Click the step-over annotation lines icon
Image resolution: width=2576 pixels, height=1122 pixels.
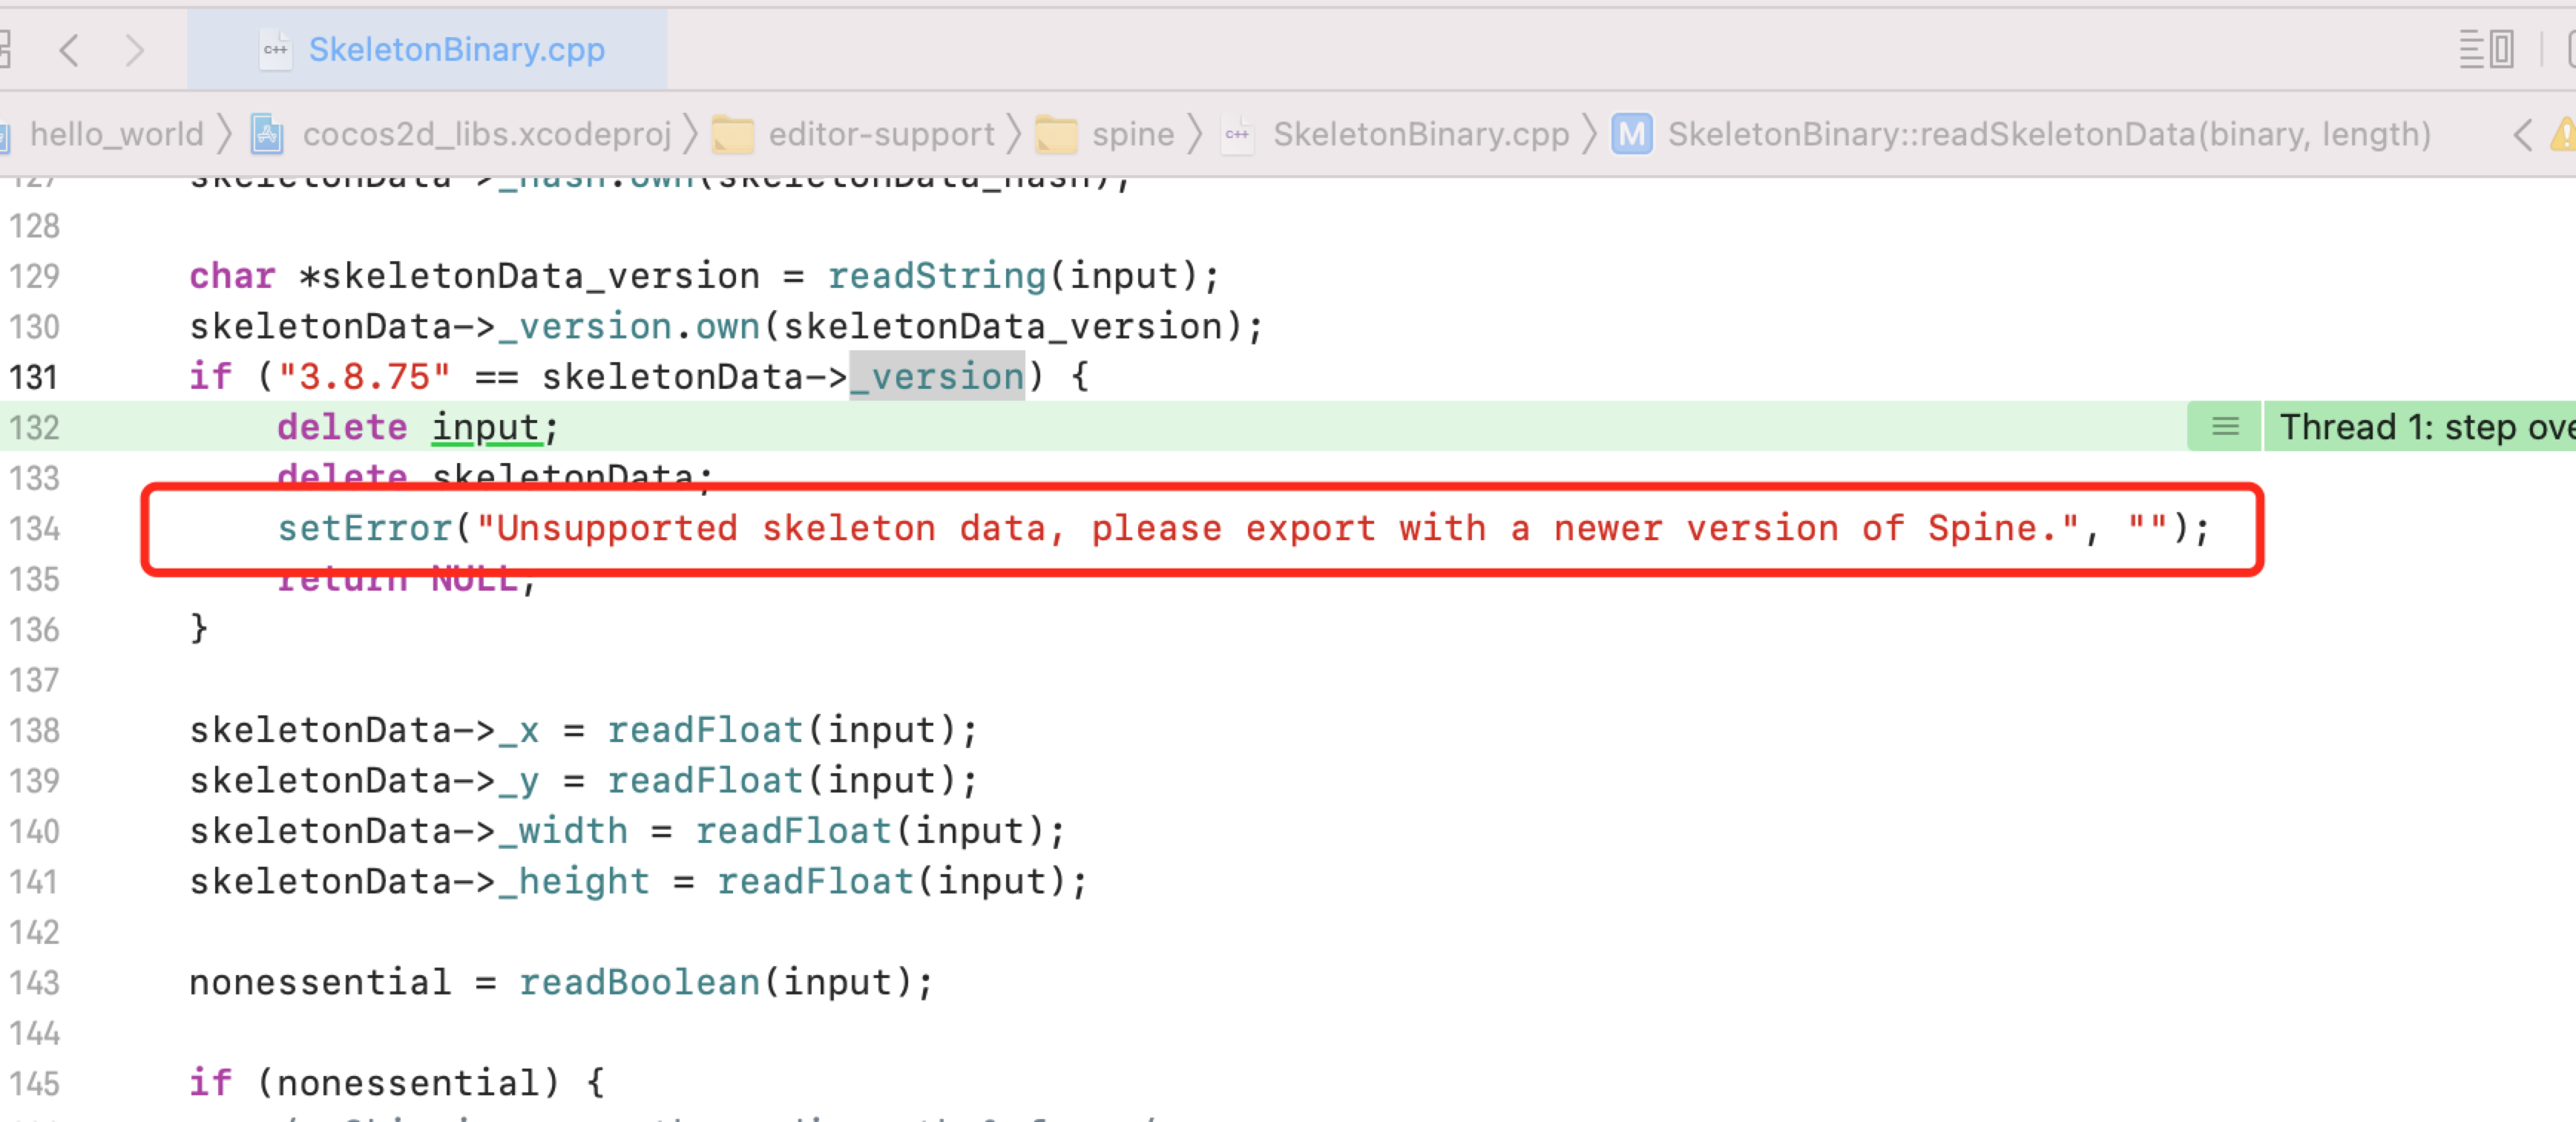point(2224,427)
